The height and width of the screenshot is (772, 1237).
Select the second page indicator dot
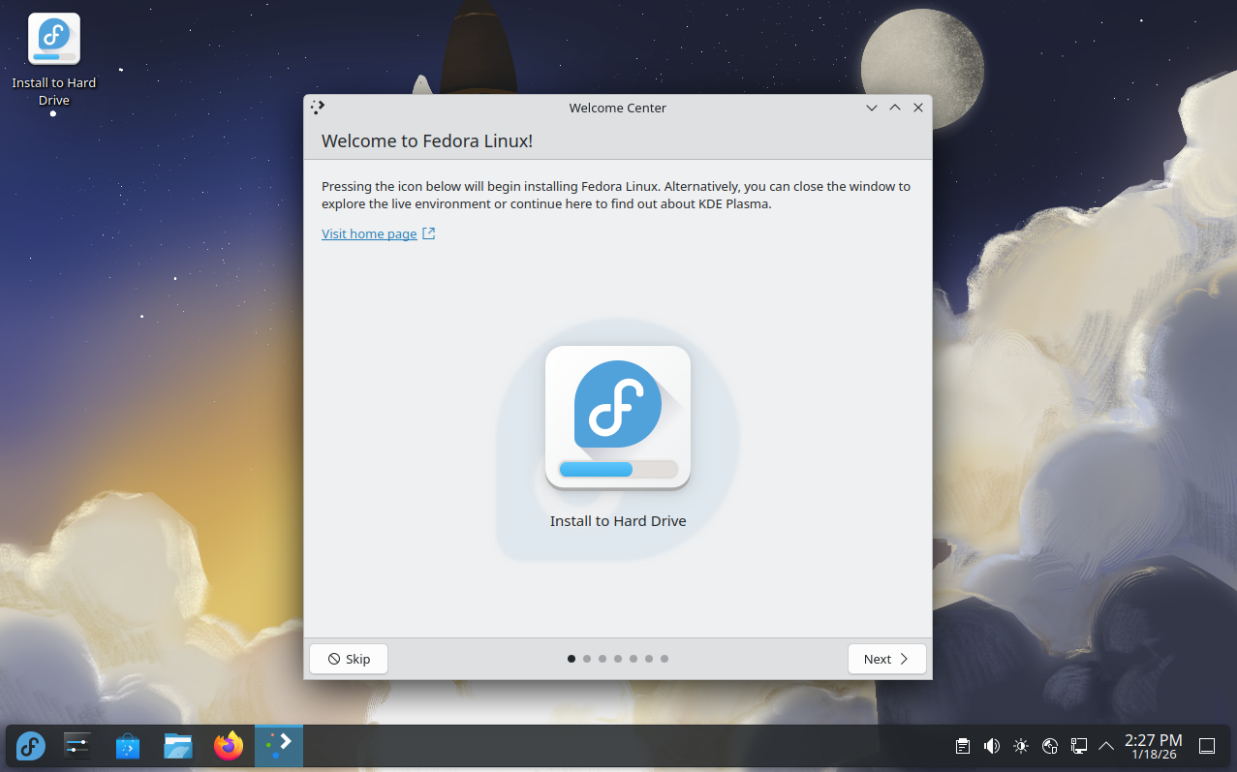(587, 658)
